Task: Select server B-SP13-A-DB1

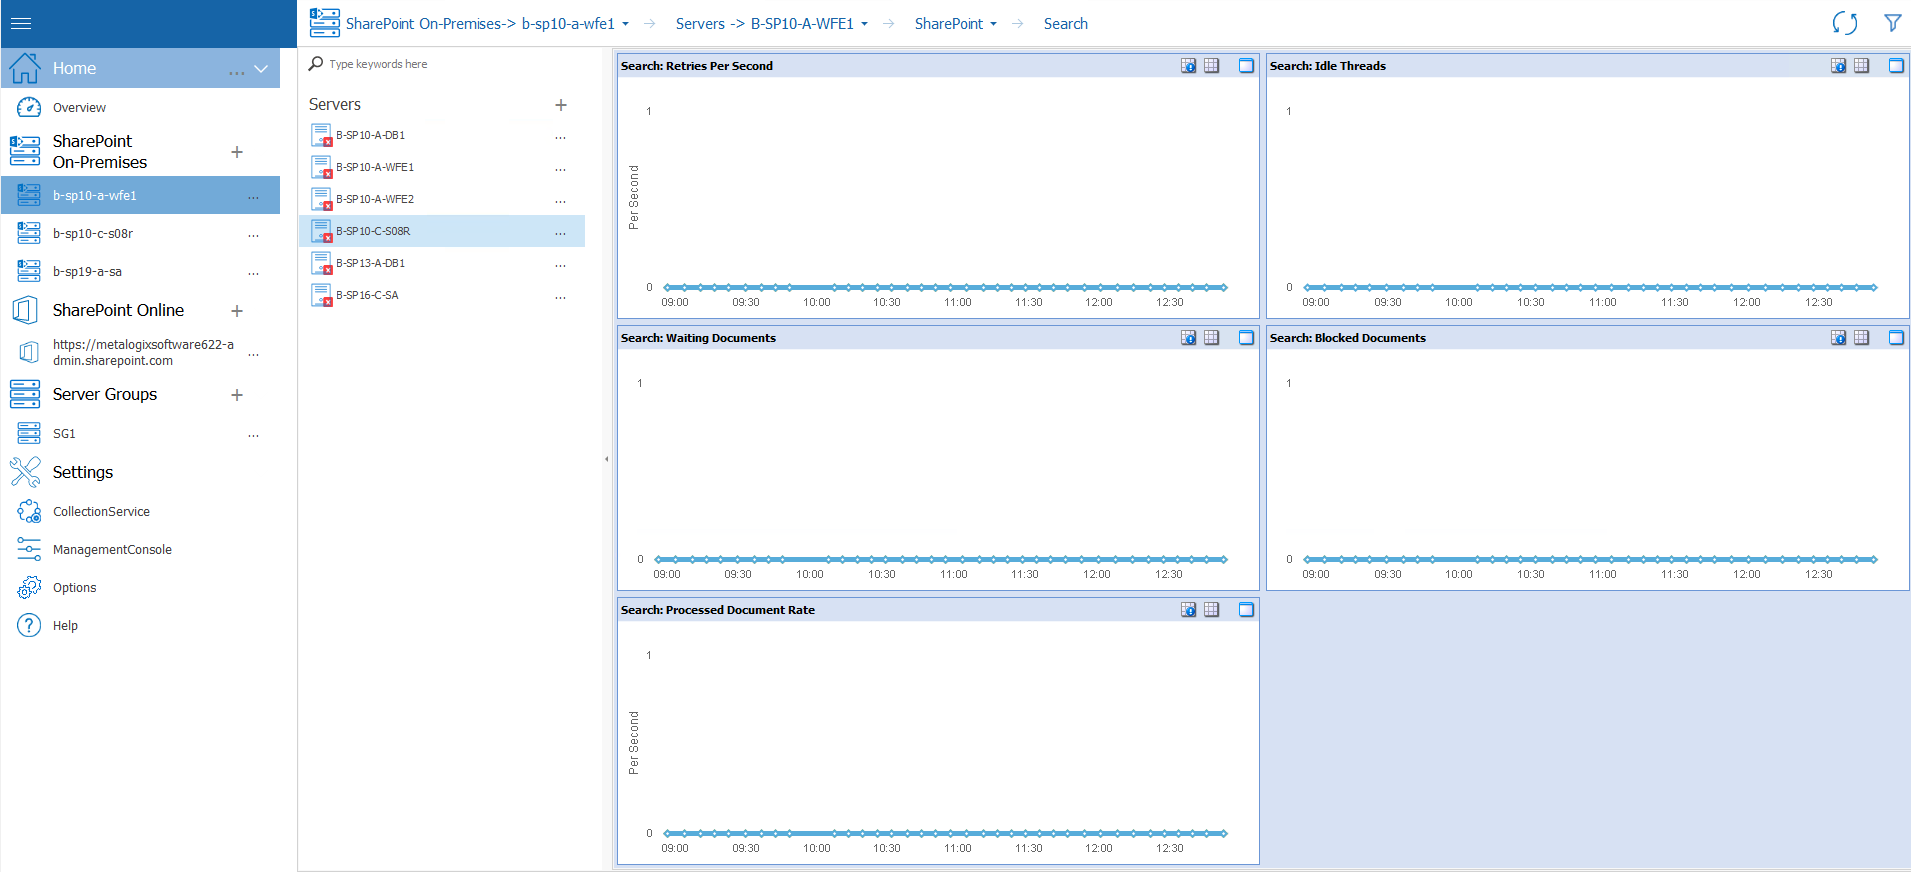Action: [370, 263]
